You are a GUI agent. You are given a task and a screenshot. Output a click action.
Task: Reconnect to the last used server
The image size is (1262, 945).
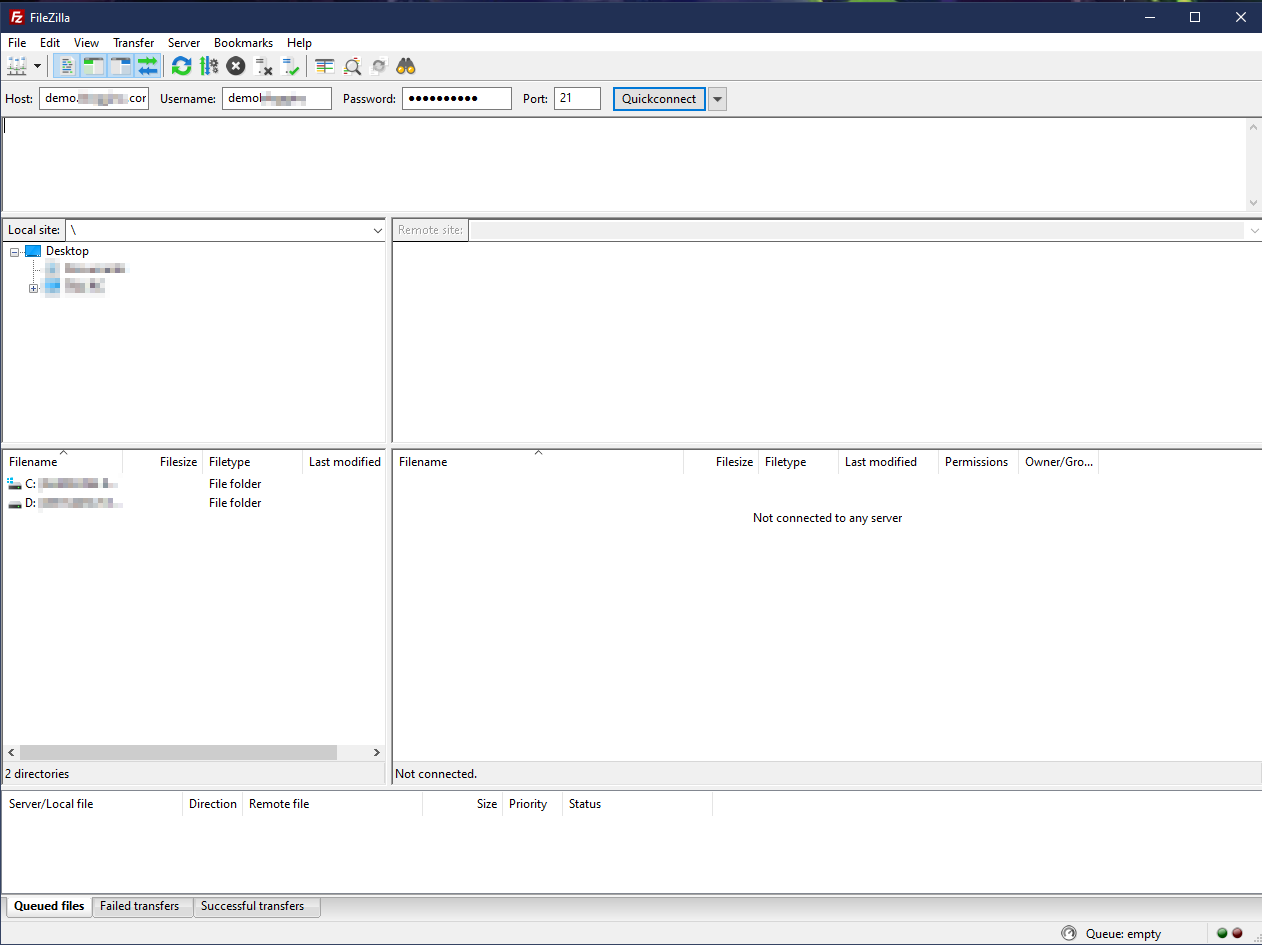coord(291,66)
